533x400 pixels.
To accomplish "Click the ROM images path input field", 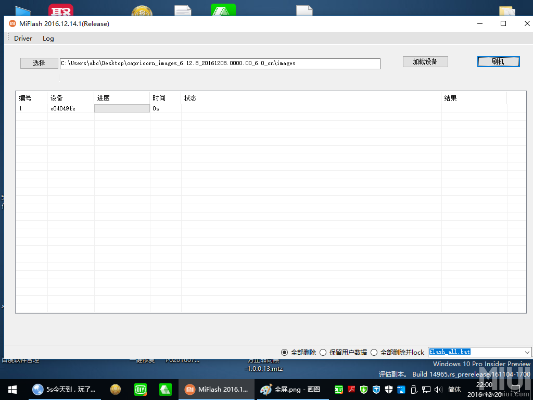I will point(220,63).
